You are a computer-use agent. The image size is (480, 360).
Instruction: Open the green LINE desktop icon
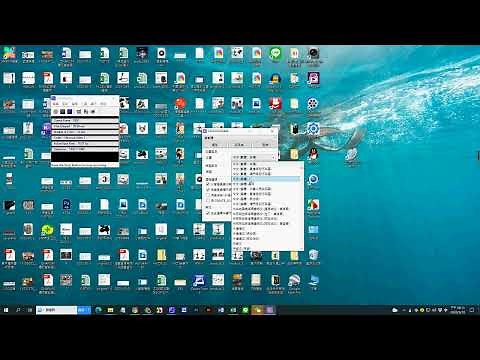[275, 53]
